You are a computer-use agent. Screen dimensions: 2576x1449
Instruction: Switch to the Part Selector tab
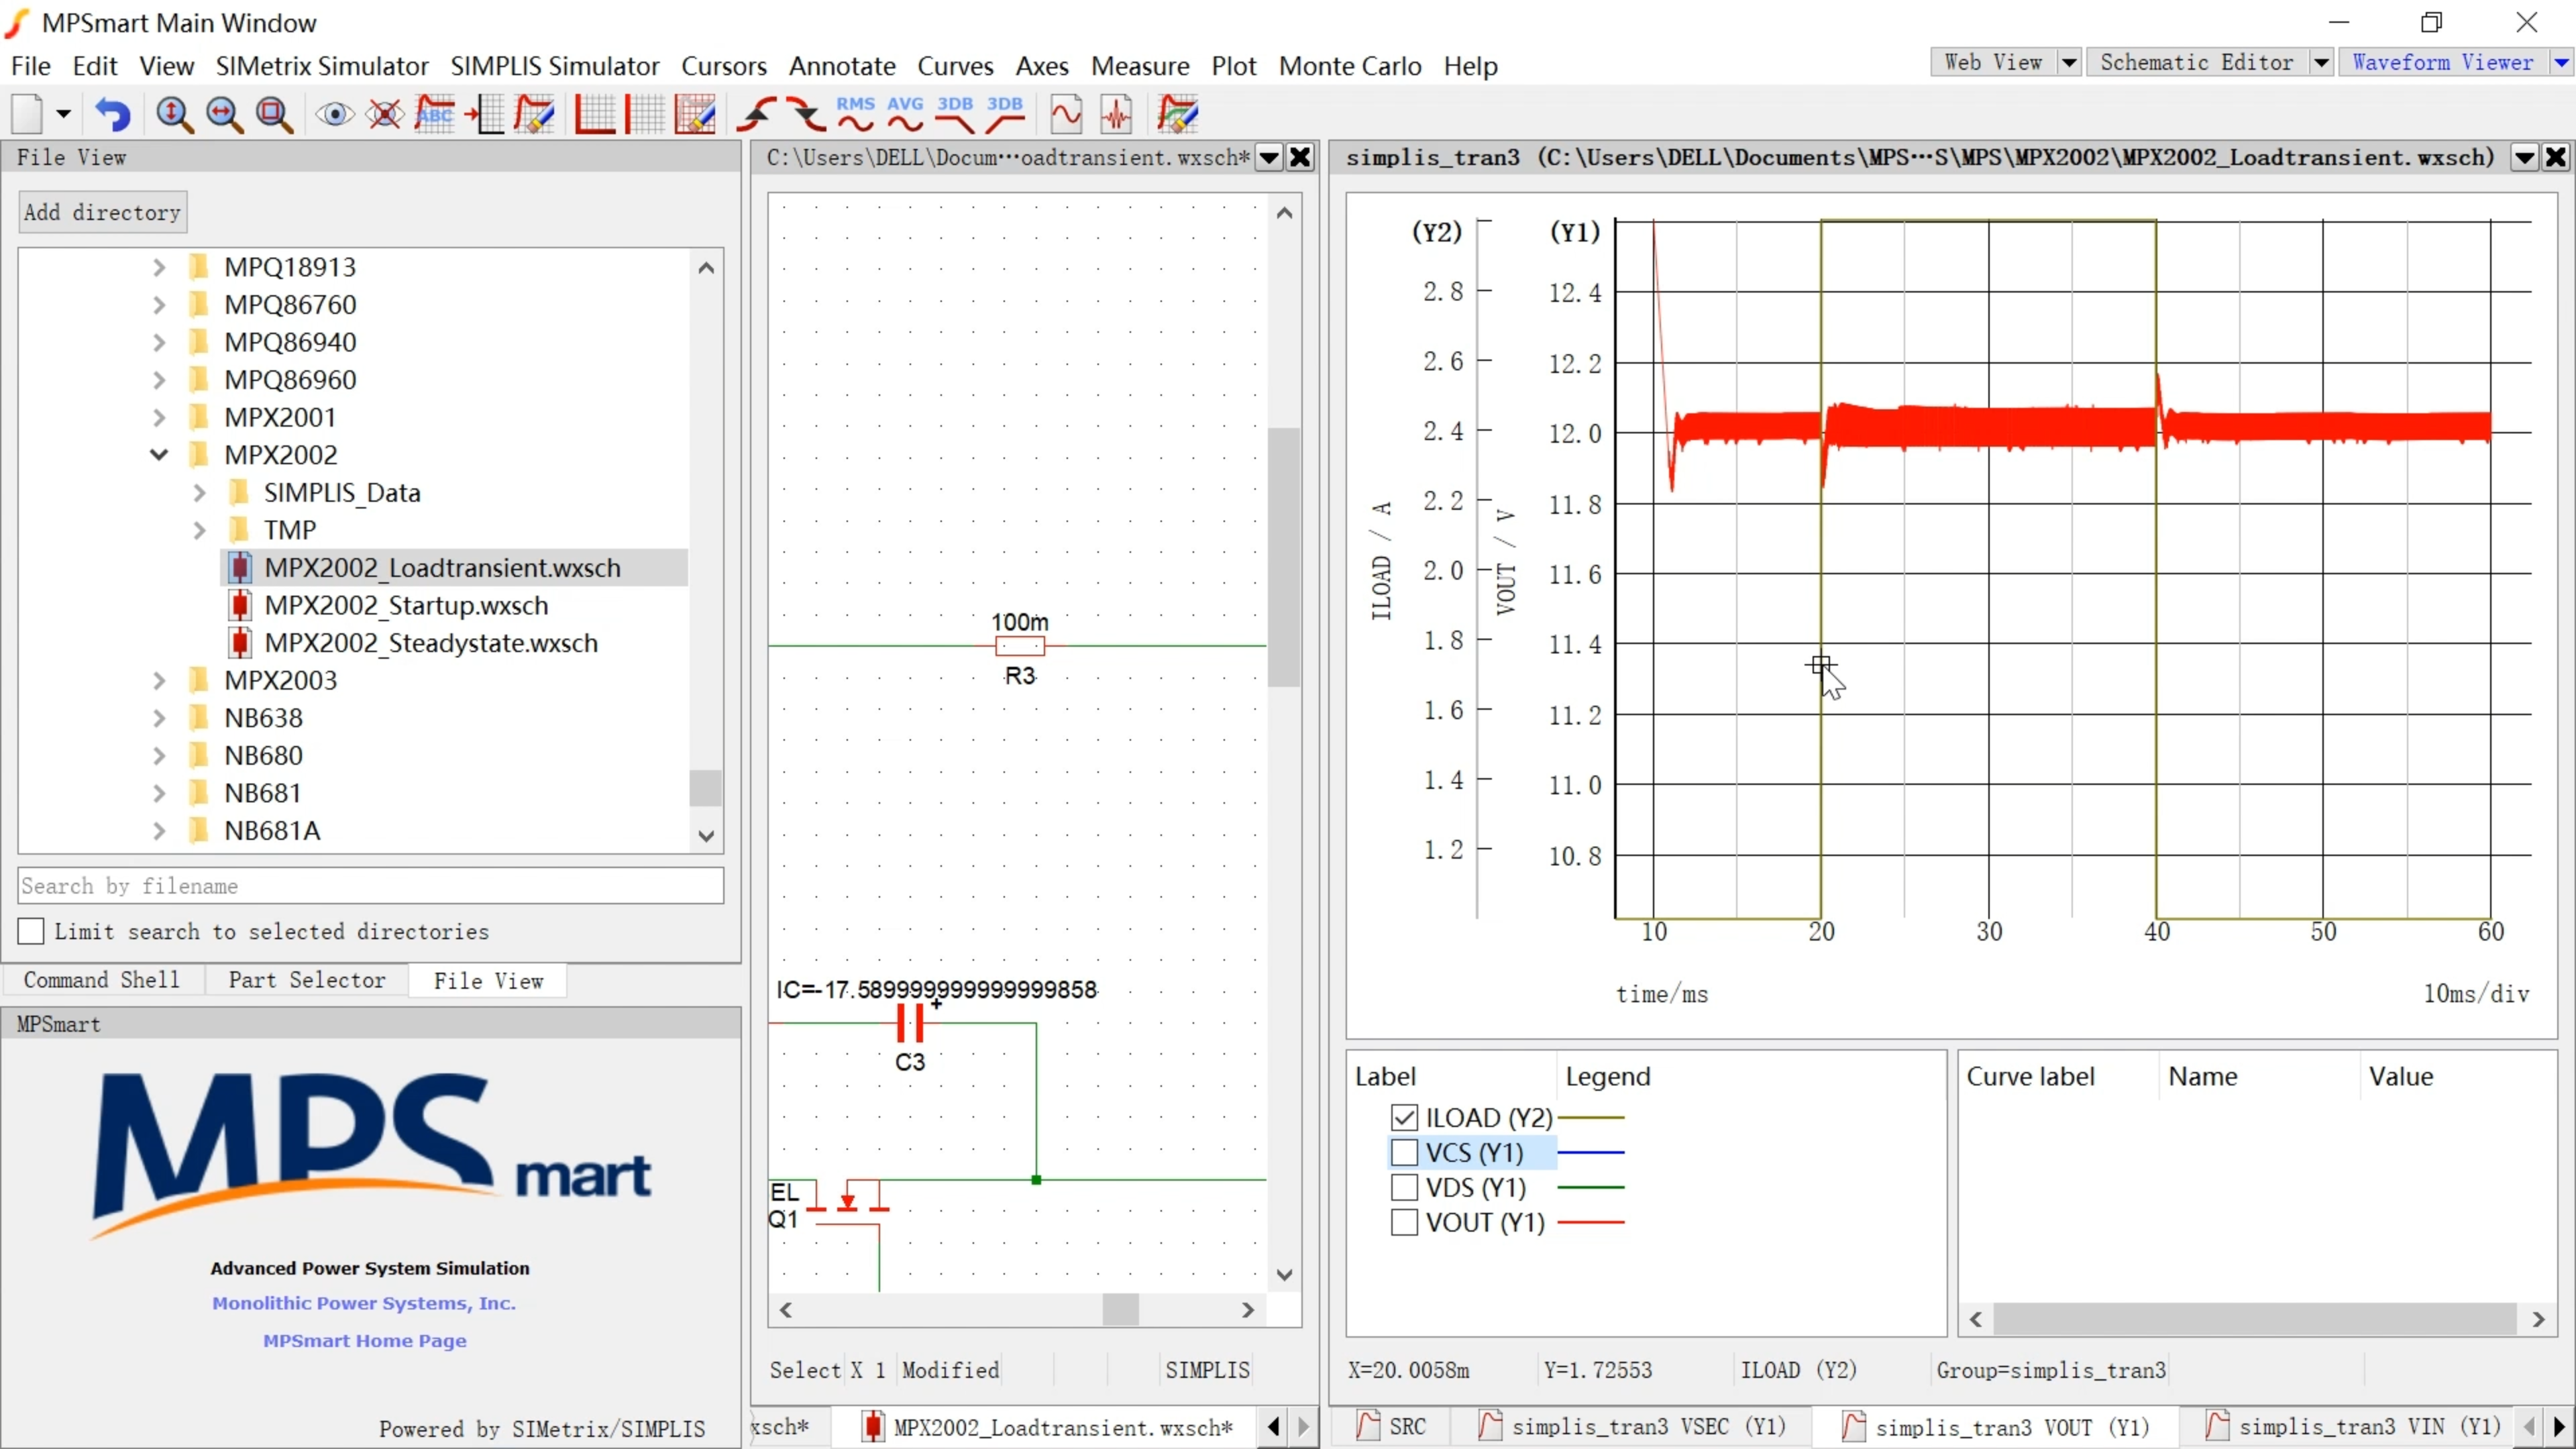(x=306, y=980)
